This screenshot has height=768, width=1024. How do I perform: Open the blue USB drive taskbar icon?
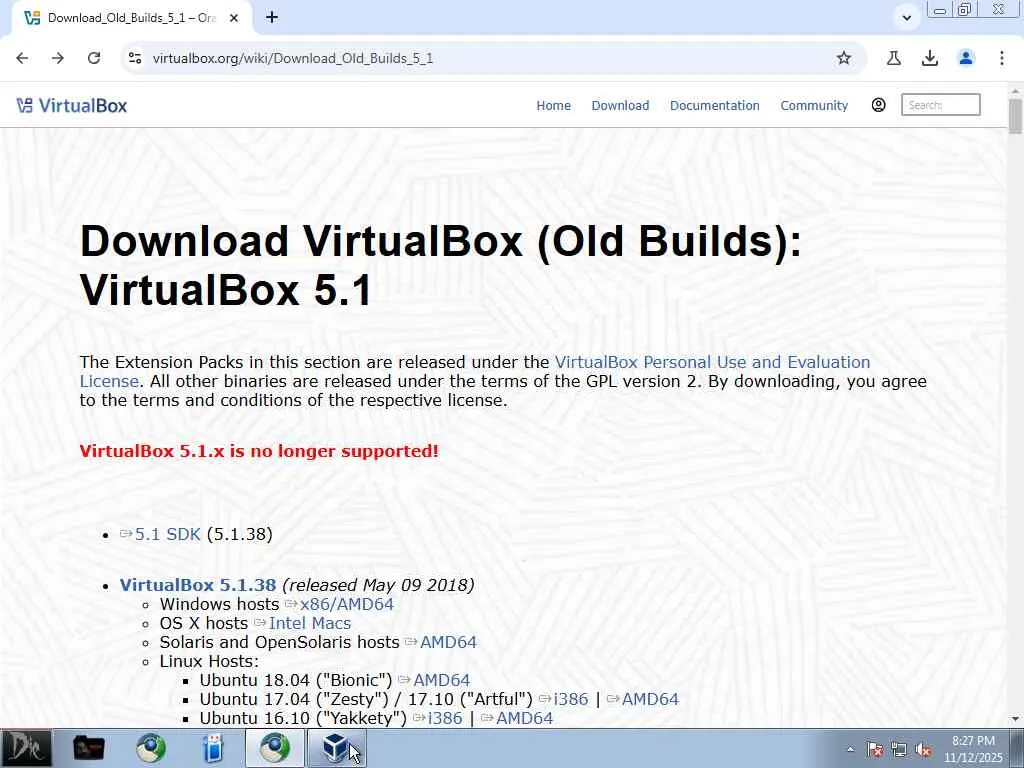coord(212,748)
